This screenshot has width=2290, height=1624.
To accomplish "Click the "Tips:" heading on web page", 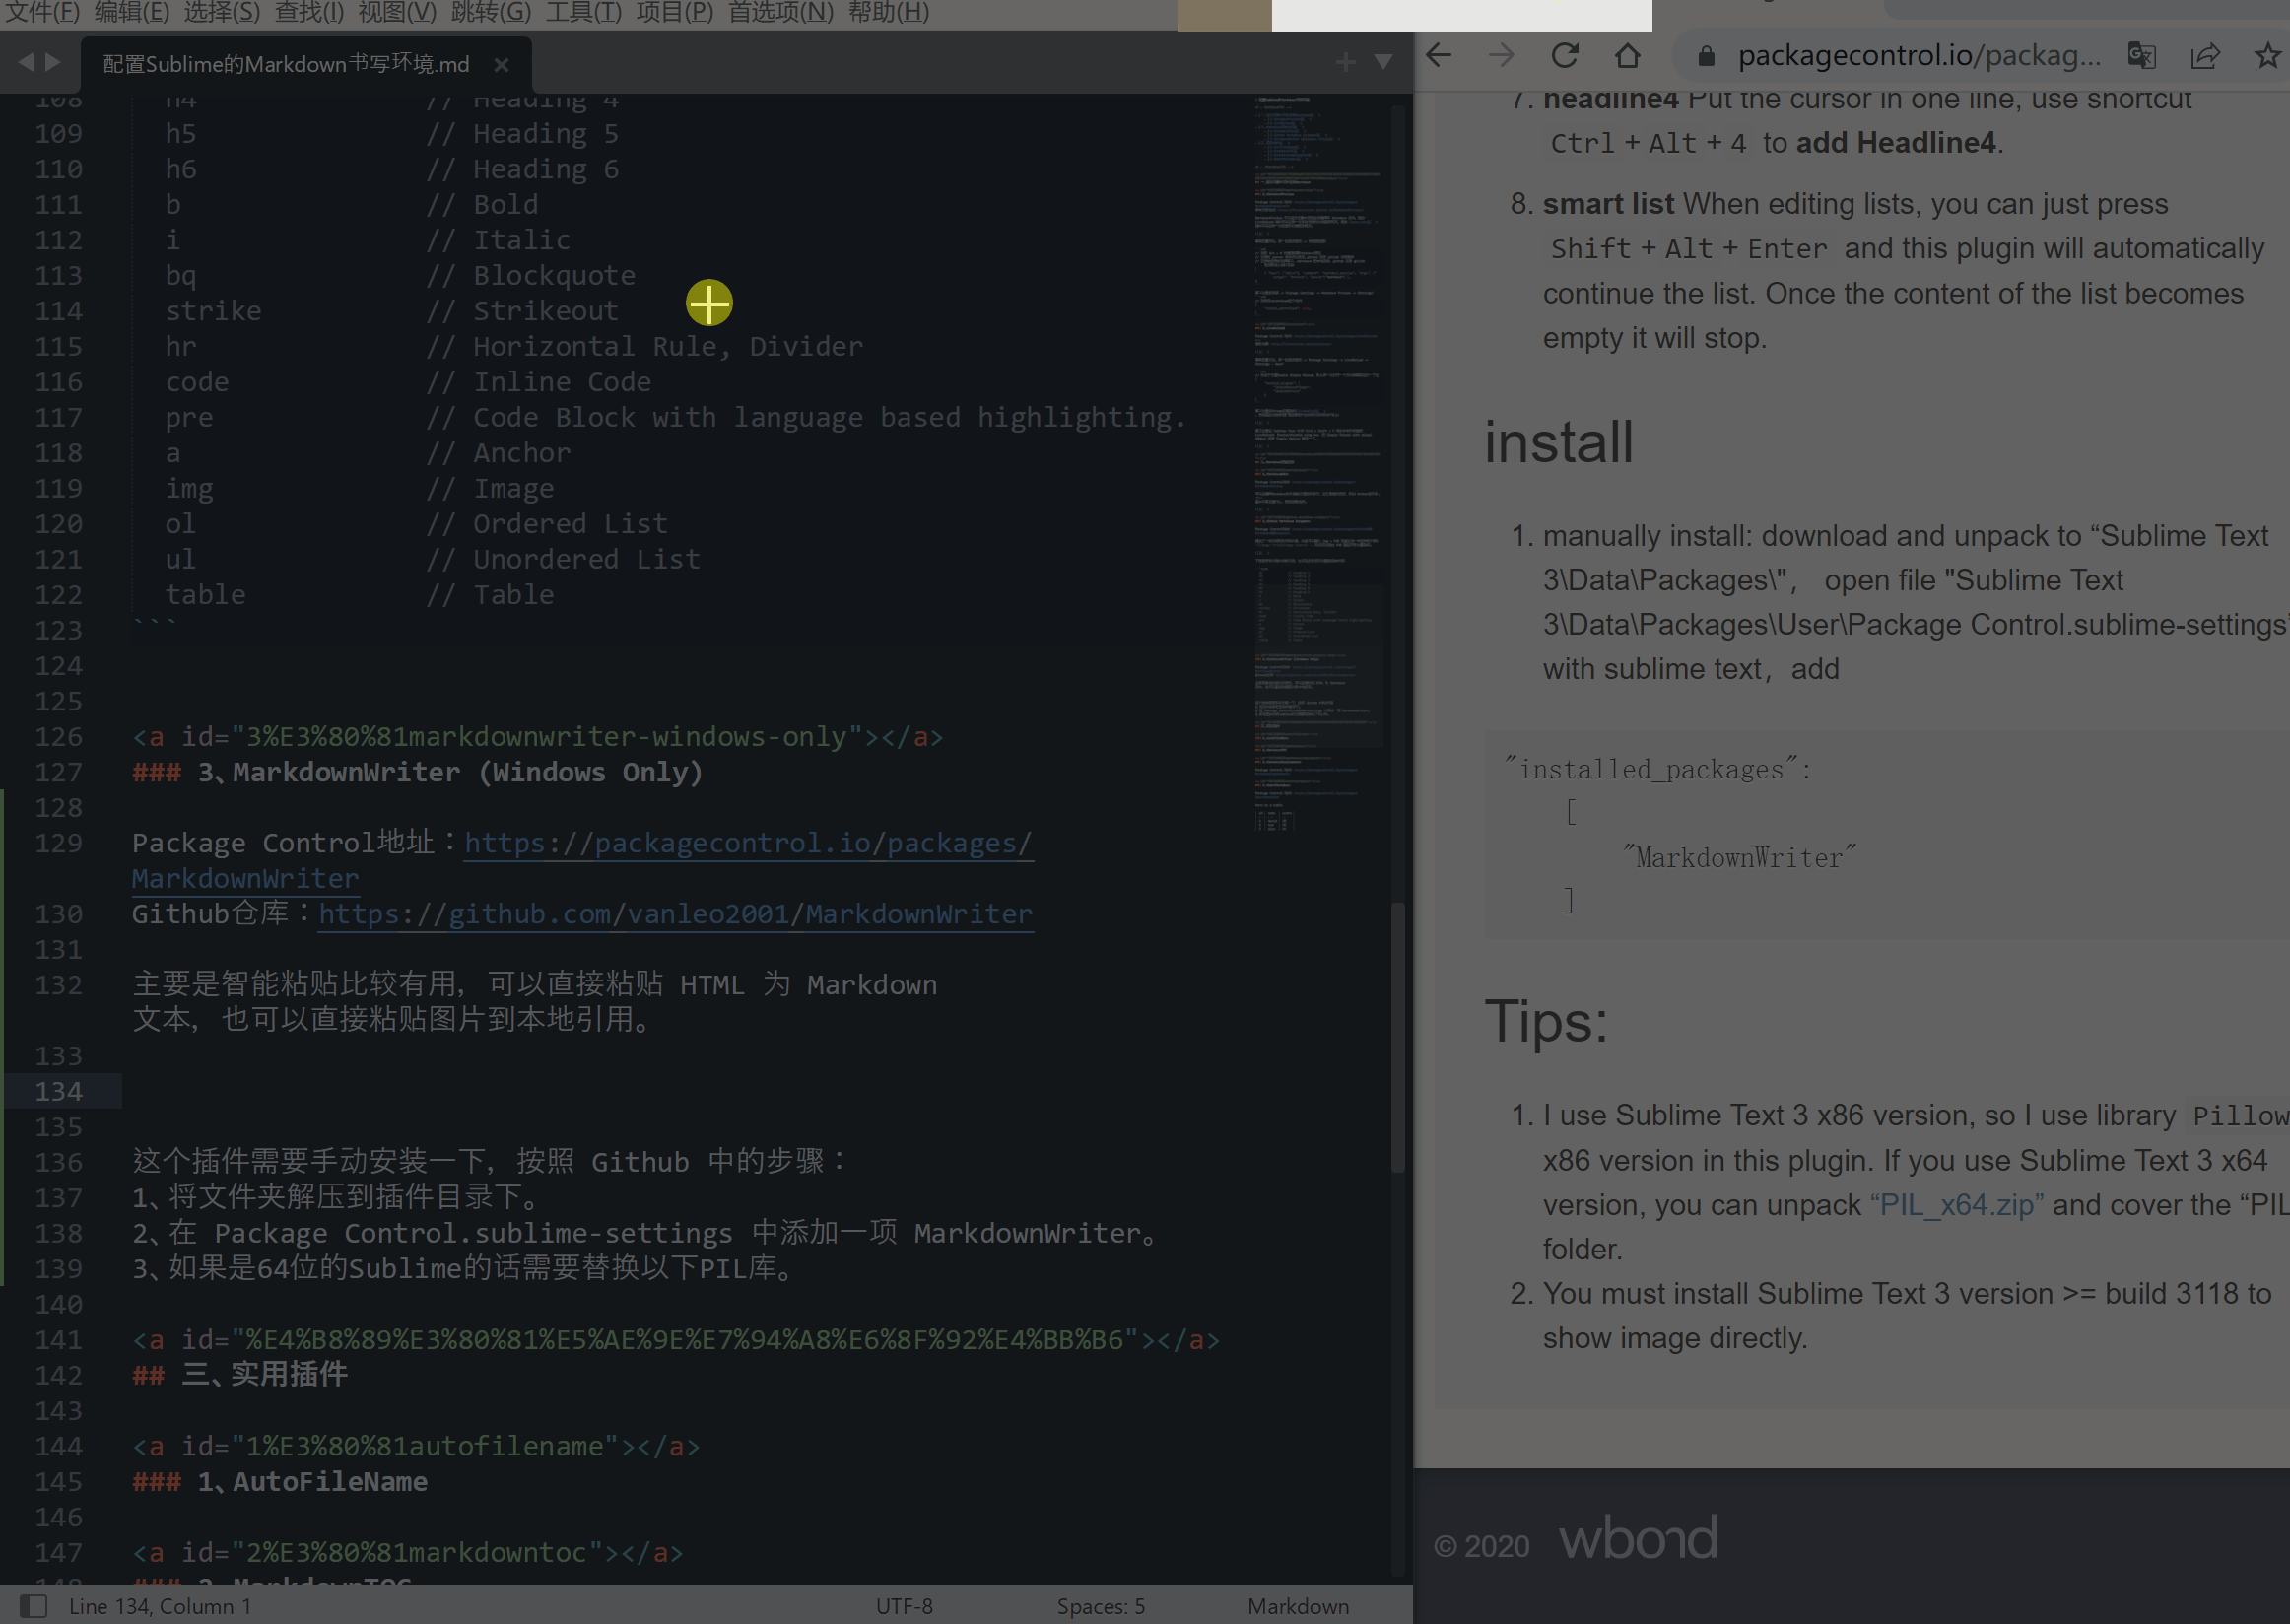I will [1546, 1022].
